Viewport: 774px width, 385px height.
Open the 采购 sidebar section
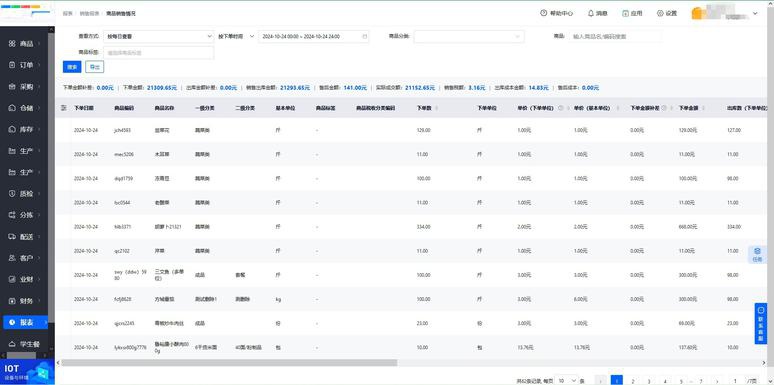tap(24, 86)
